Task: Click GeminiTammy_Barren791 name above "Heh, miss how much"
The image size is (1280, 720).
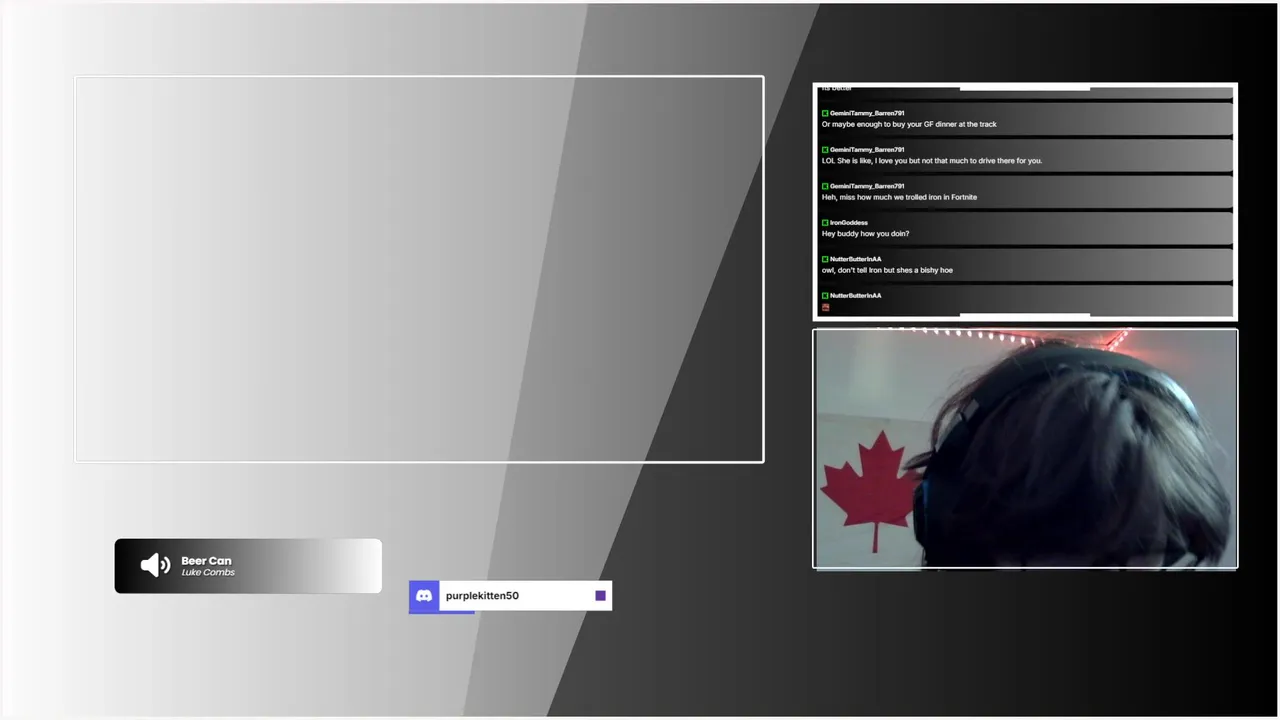Action: point(867,187)
